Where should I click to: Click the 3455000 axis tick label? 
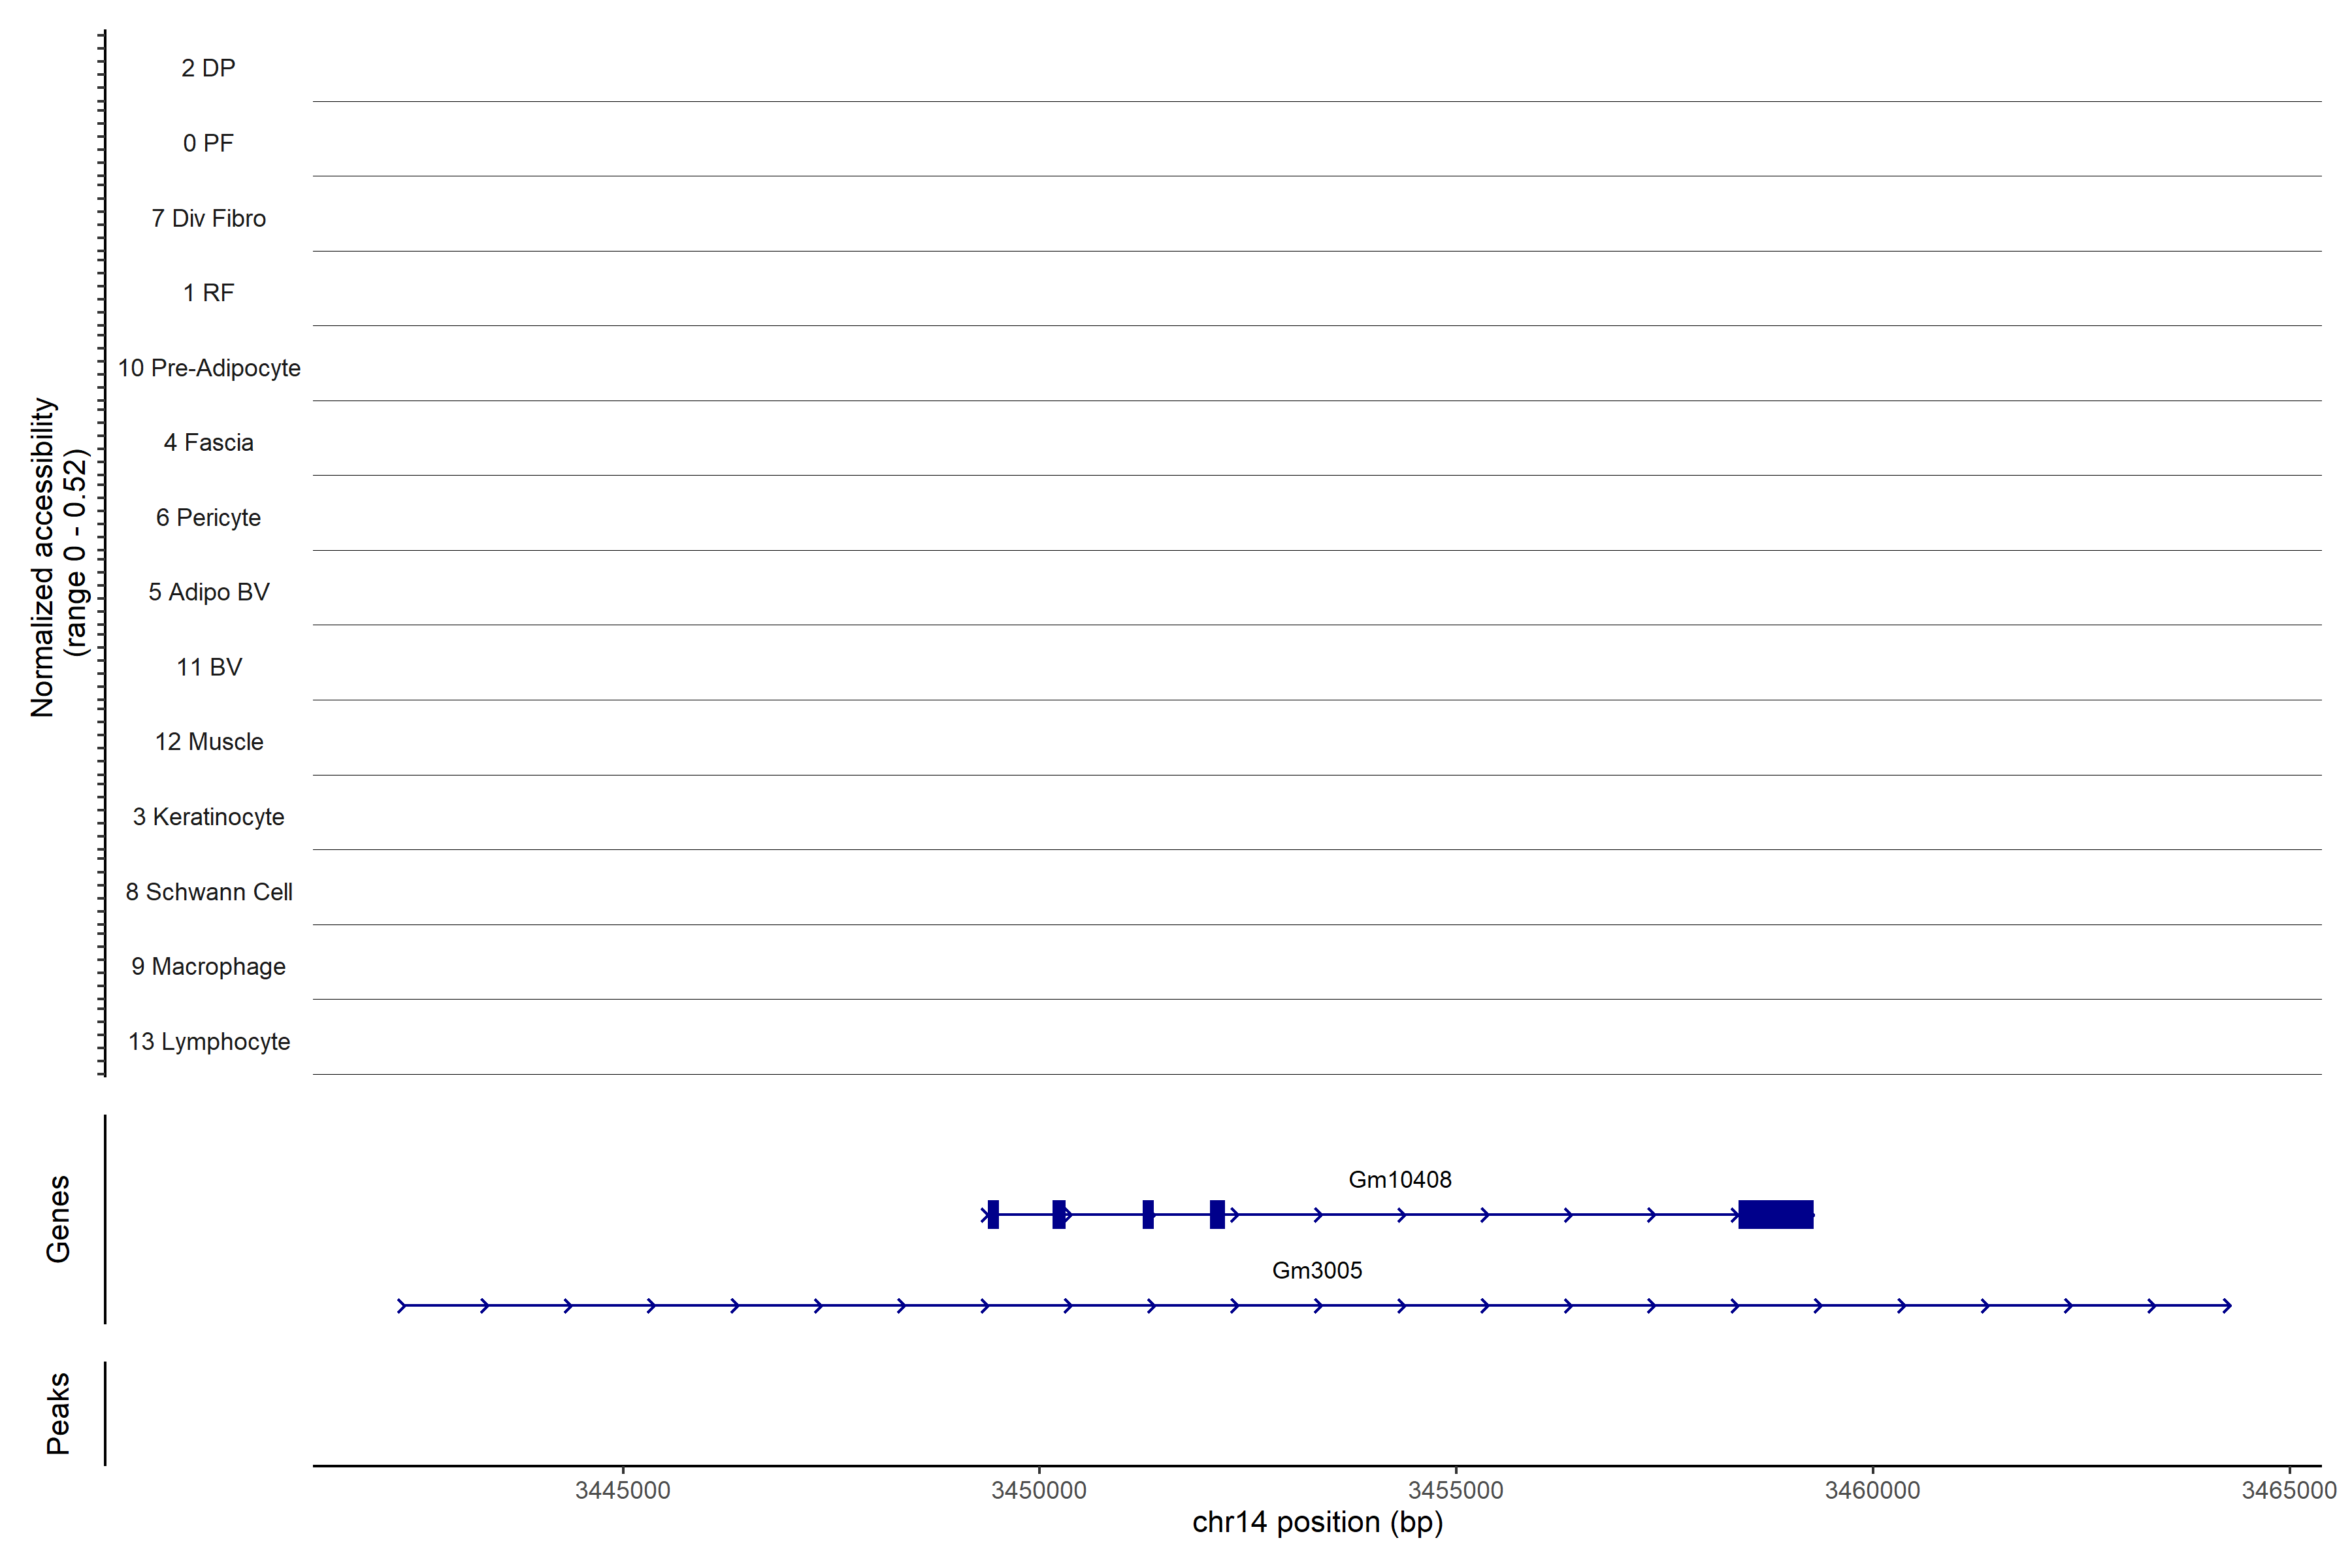click(1455, 1490)
